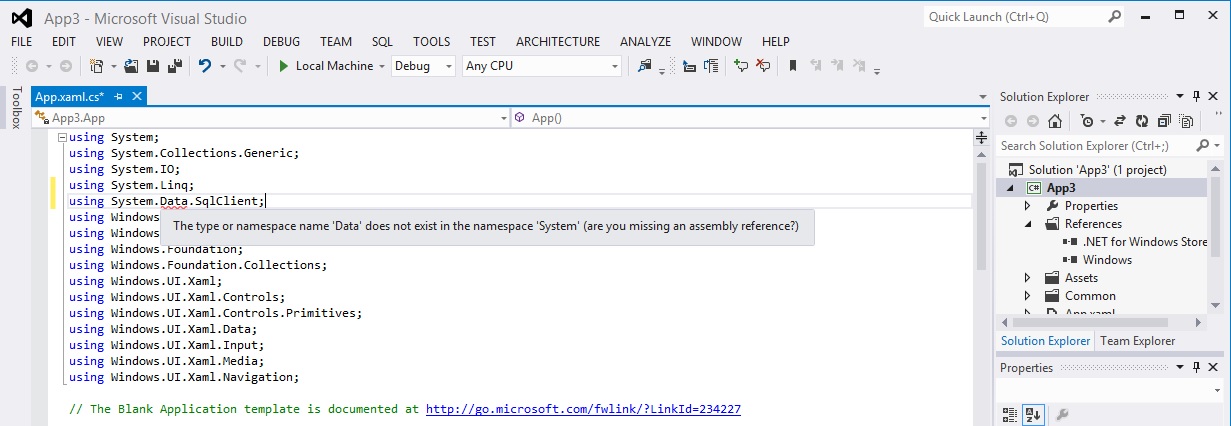The width and height of the screenshot is (1231, 426).
Task: Click the New Project toolbar icon
Action: 96,66
